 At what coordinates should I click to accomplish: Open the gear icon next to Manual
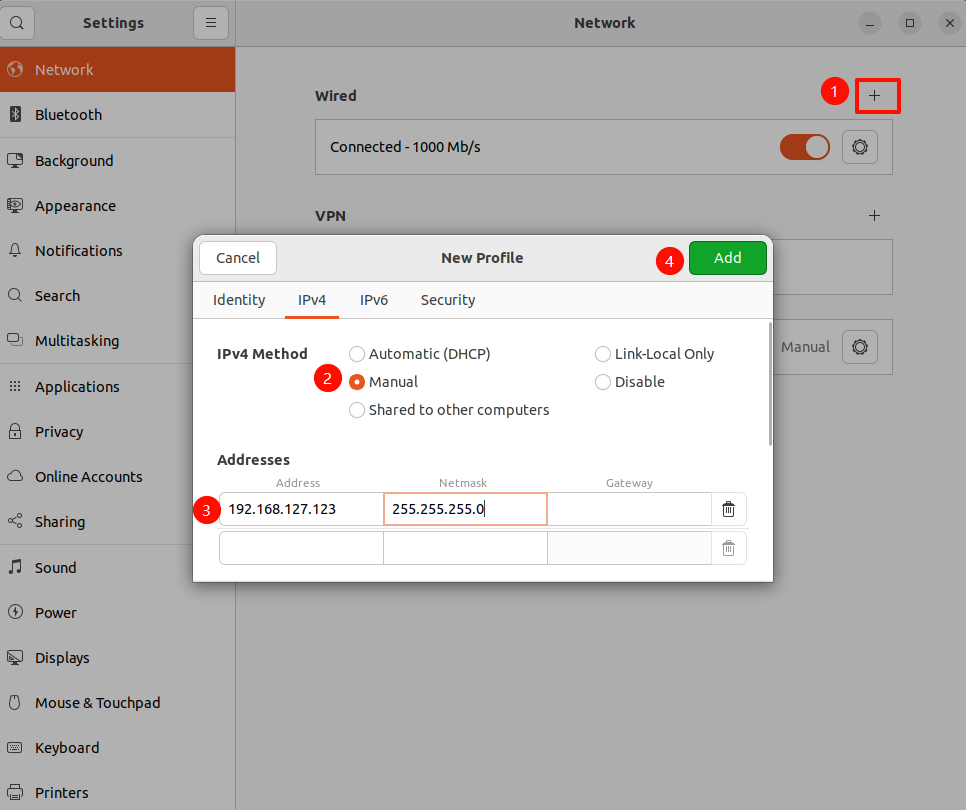point(859,347)
